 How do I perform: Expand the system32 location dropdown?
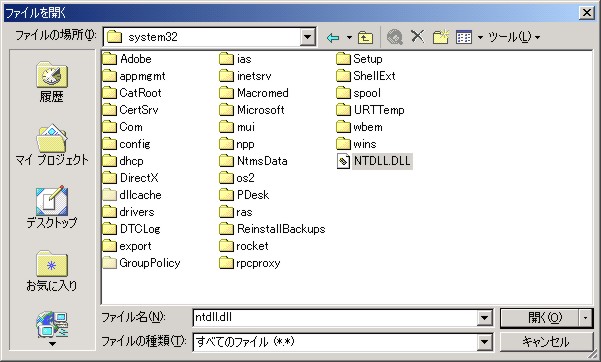pyautogui.click(x=307, y=37)
